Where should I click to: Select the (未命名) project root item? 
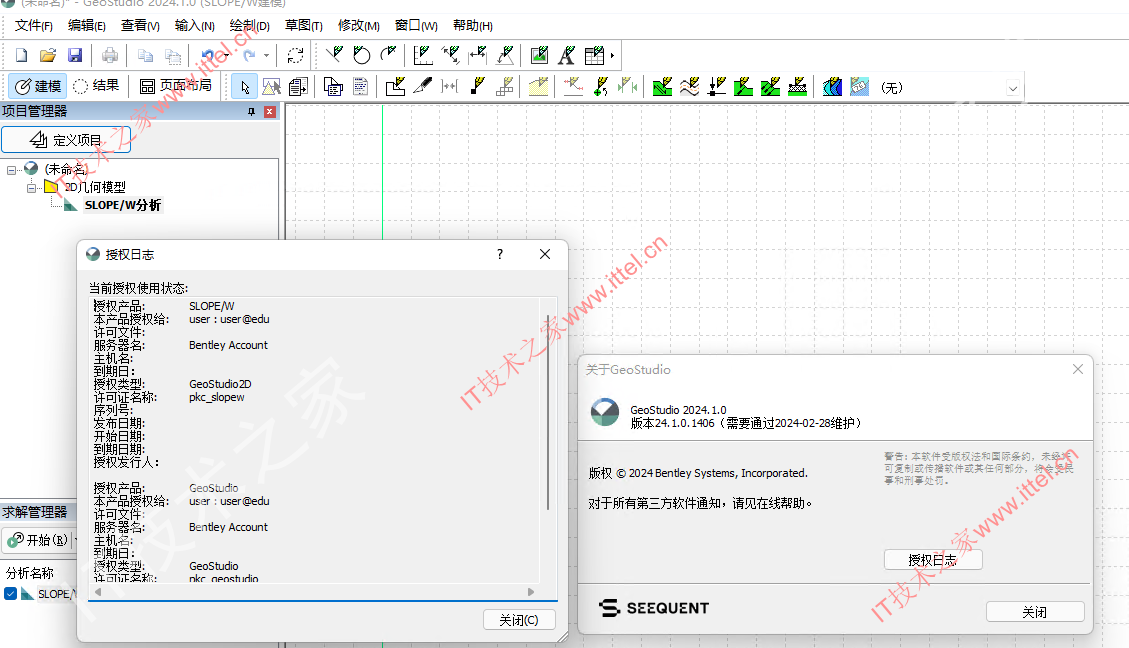coord(66,169)
